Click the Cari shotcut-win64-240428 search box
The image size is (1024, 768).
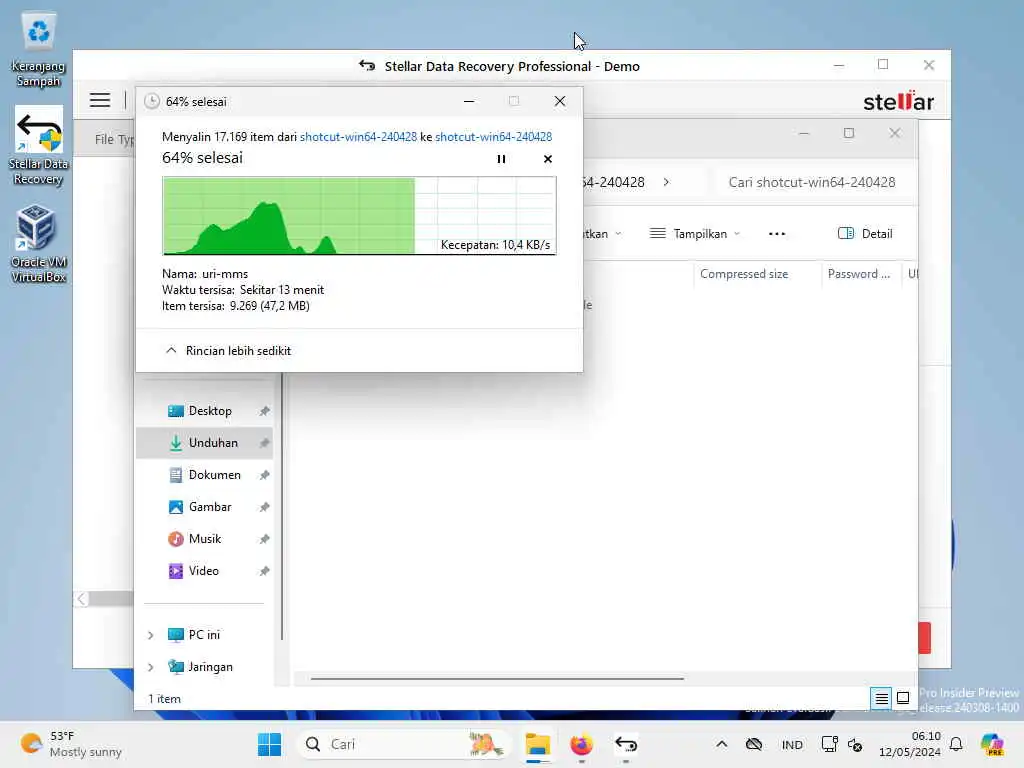812,182
